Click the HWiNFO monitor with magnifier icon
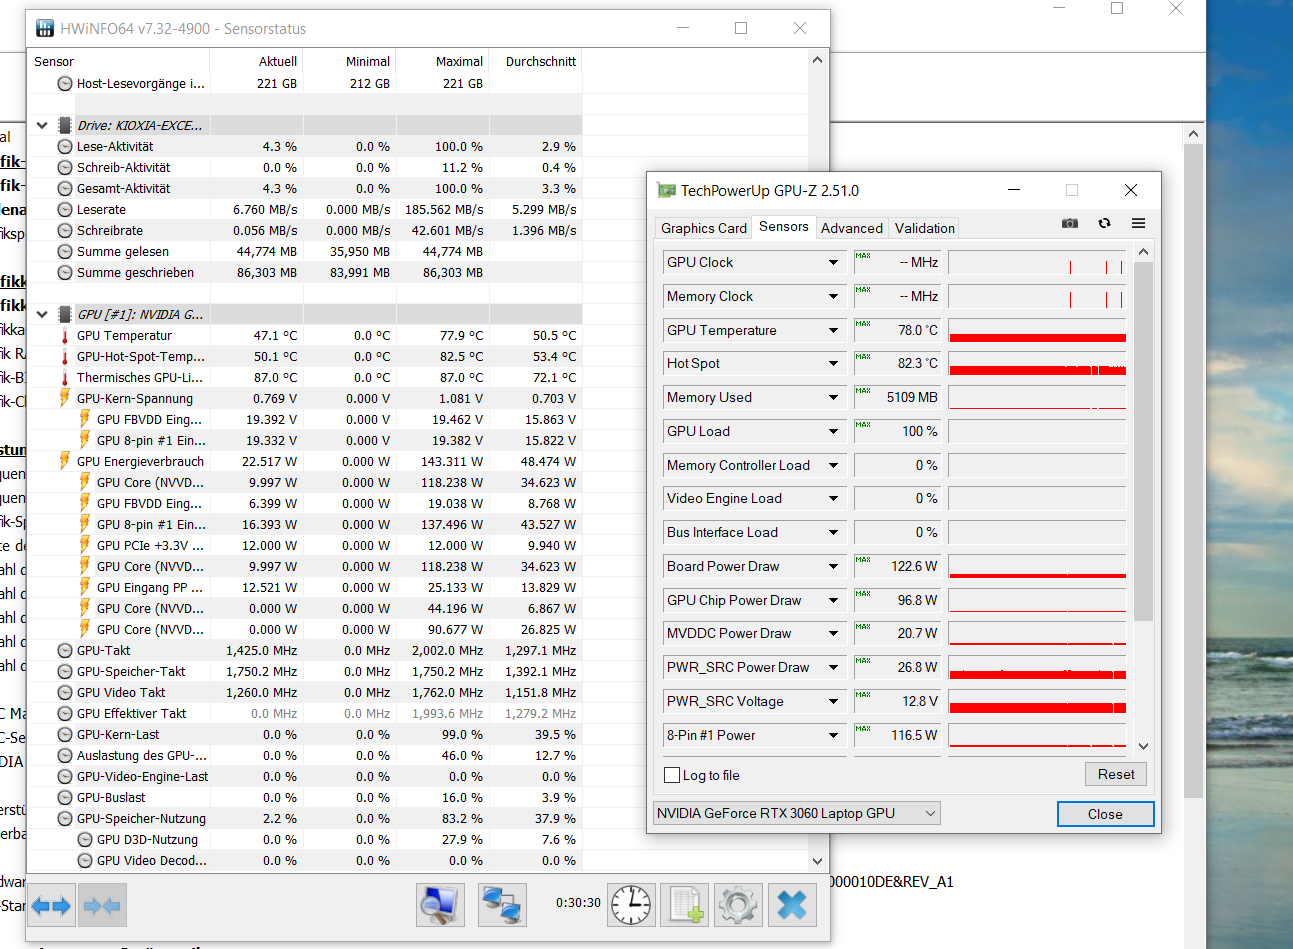Viewport: 1293px width, 949px height. click(x=441, y=906)
